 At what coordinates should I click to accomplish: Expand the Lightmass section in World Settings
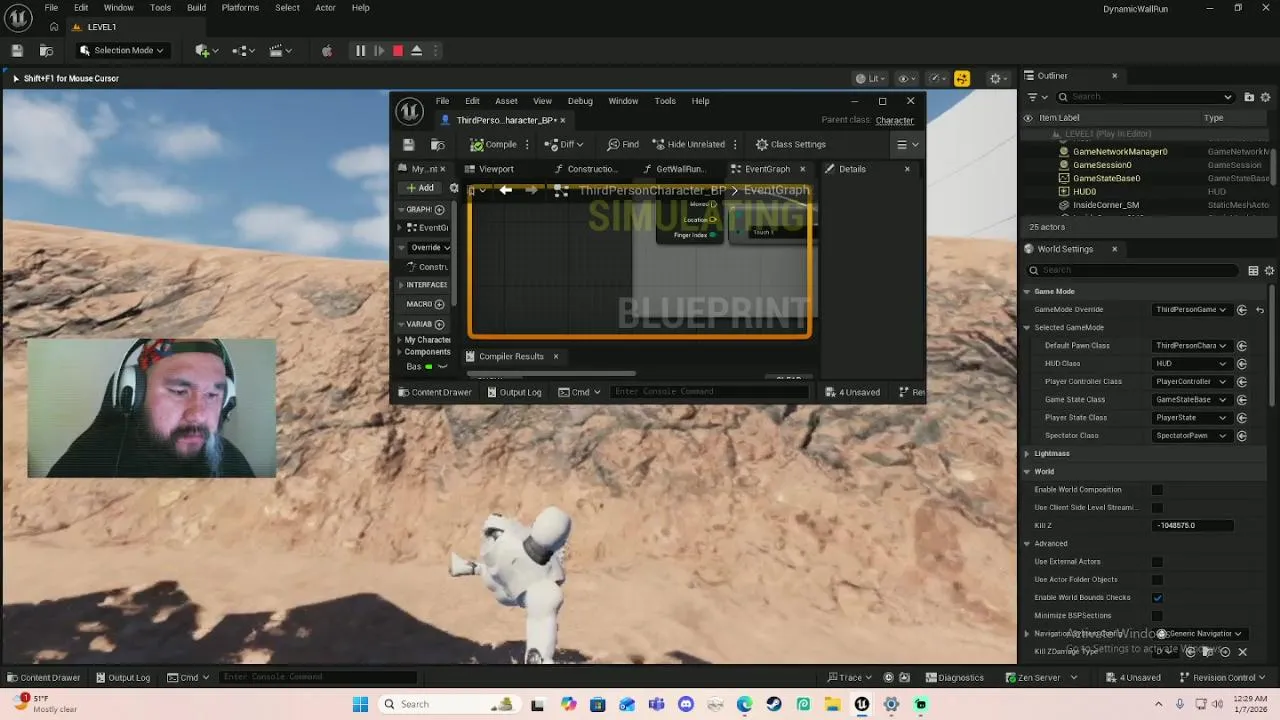tap(1026, 454)
